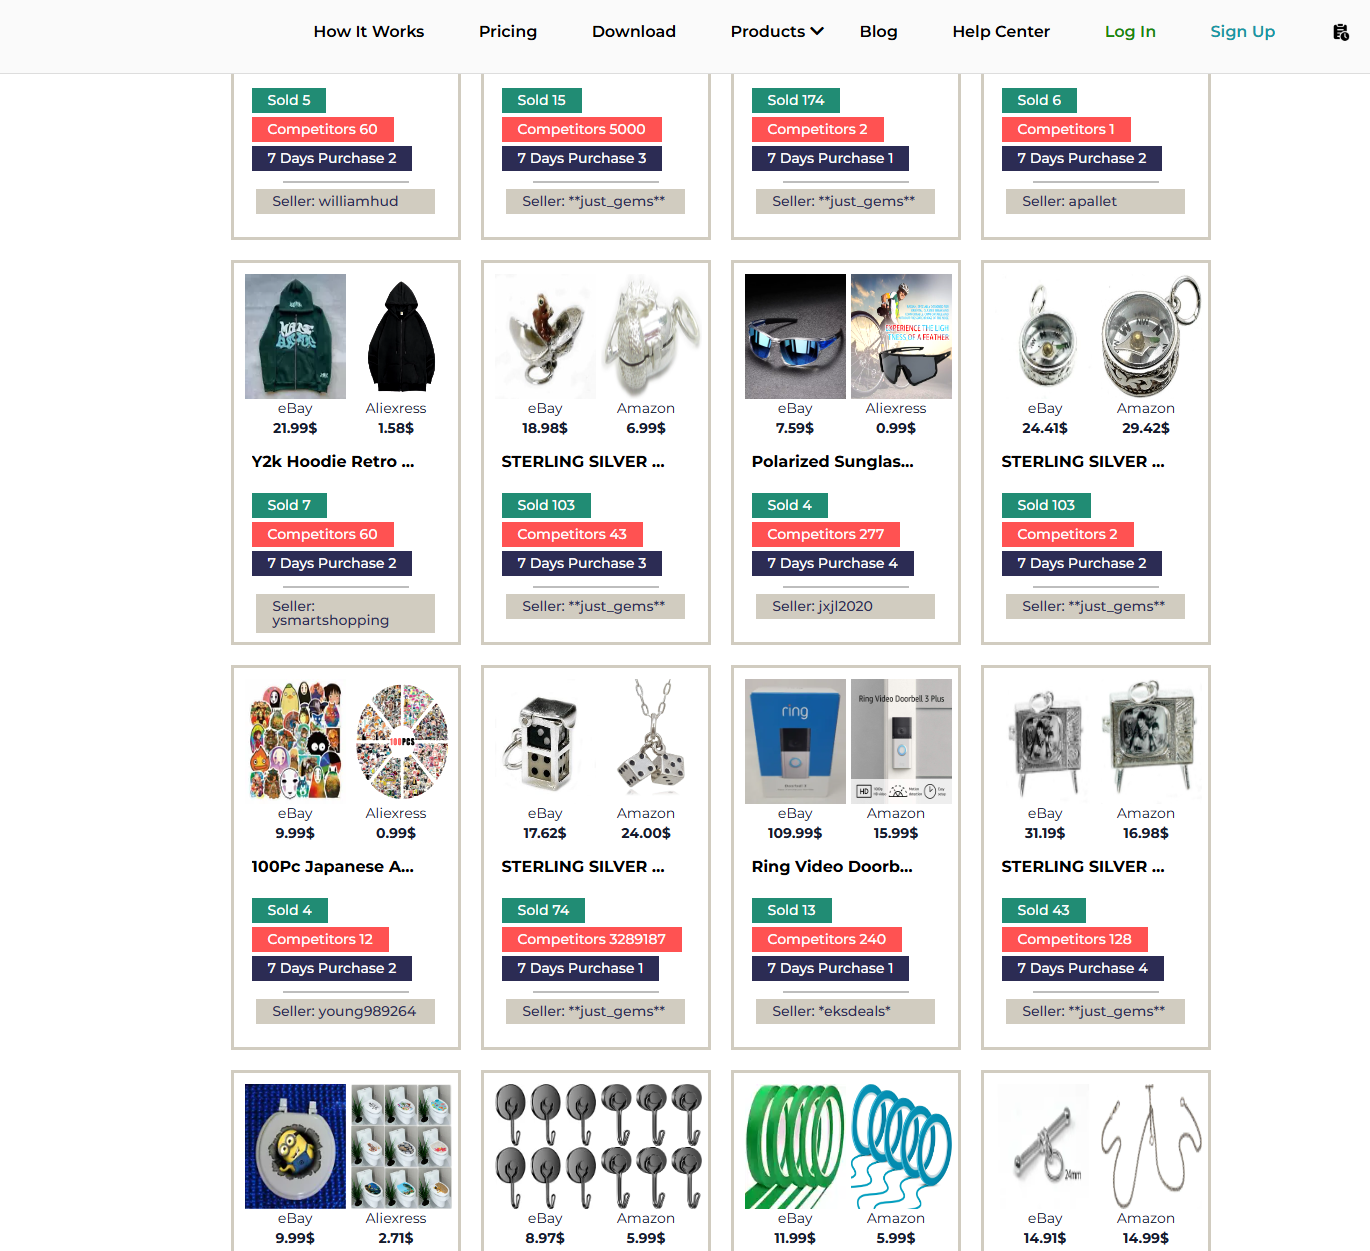Click seller ysmartshopping label
Screen dimensions: 1370x1251
[345, 613]
